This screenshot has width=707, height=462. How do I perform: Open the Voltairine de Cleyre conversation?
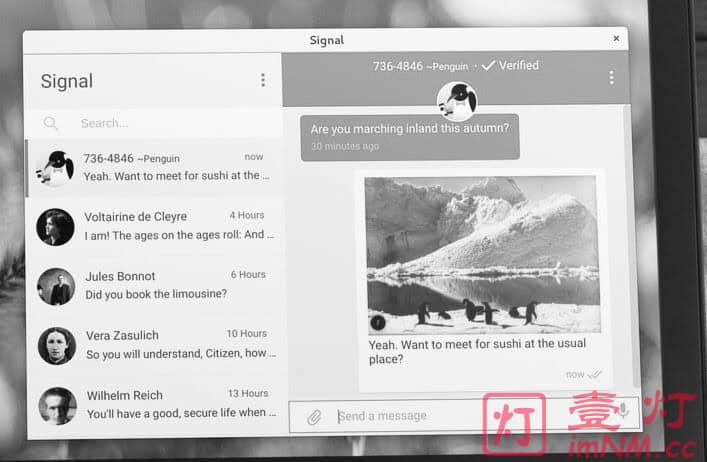[155, 227]
